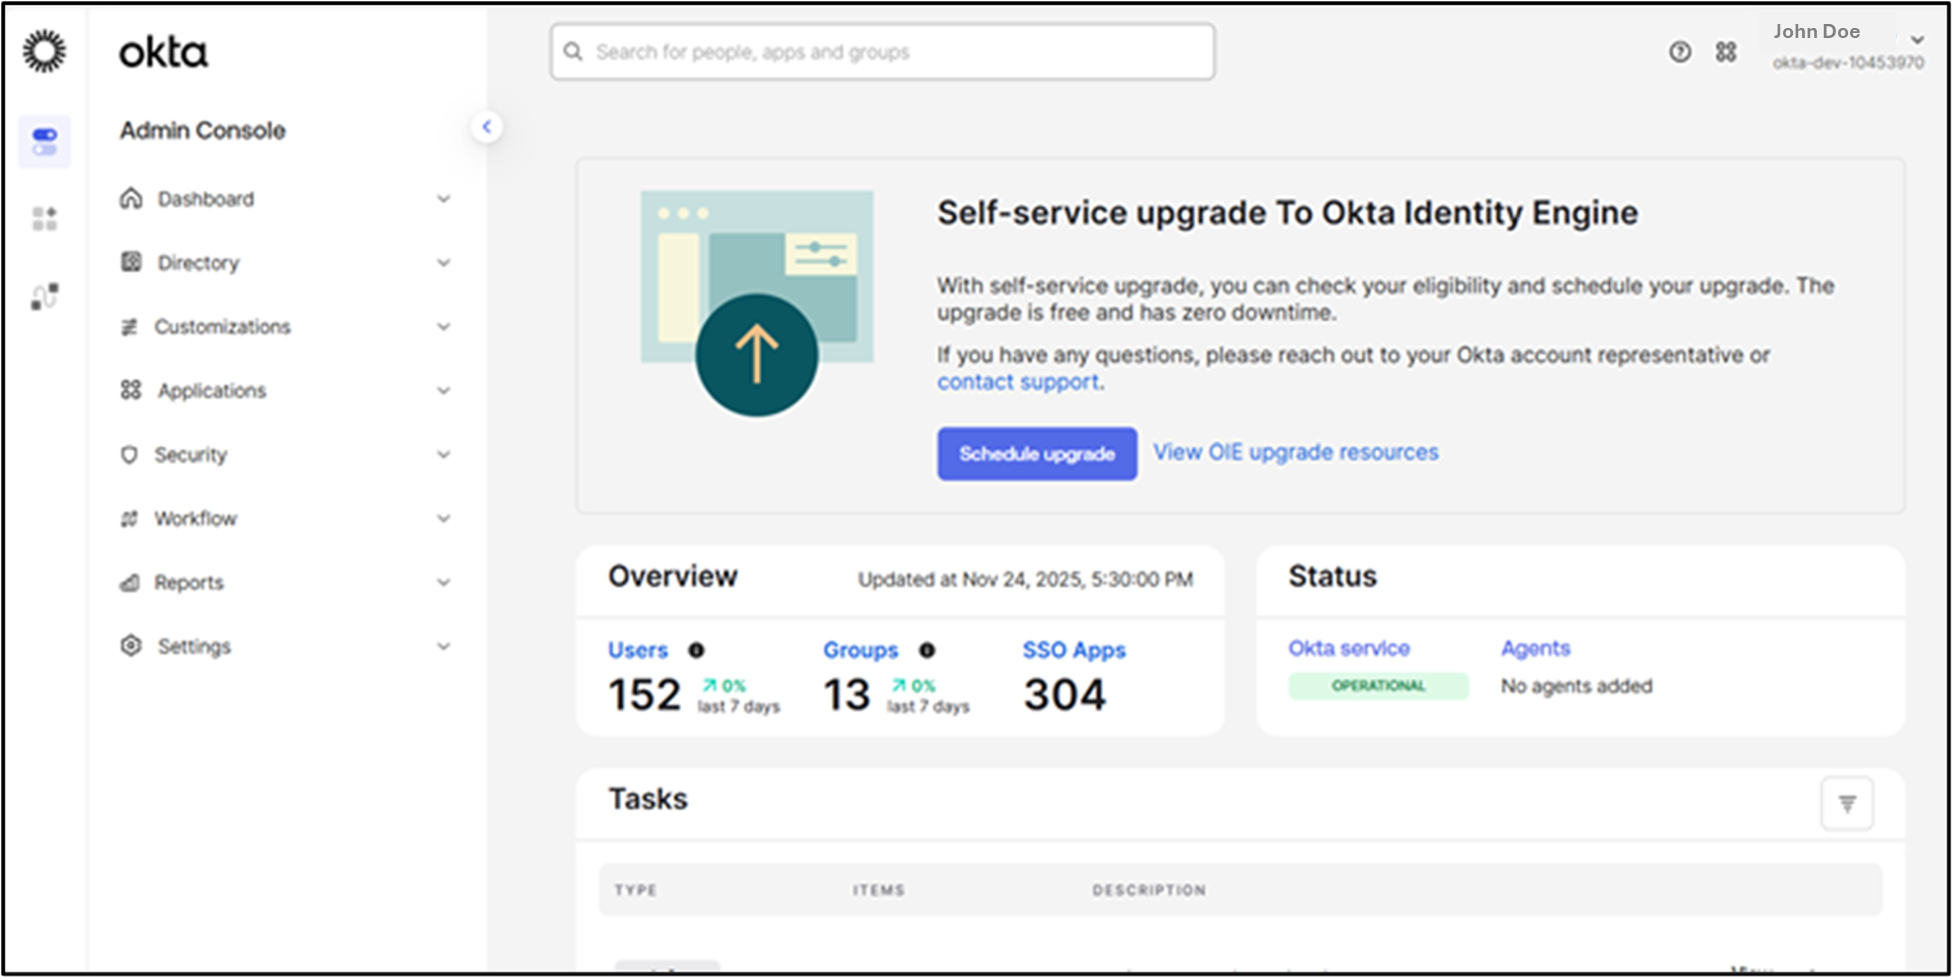
Task: Expand the Reports menu chevron
Action: 443,583
